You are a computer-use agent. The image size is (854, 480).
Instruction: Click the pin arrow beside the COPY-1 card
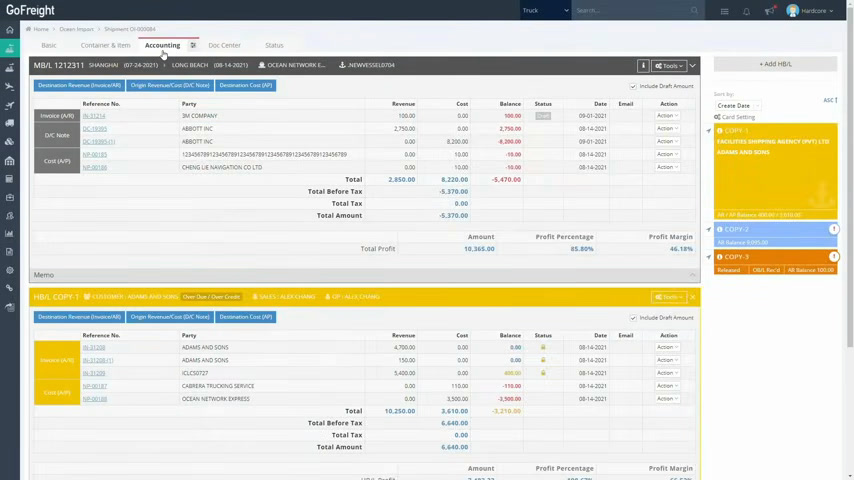click(x=709, y=131)
